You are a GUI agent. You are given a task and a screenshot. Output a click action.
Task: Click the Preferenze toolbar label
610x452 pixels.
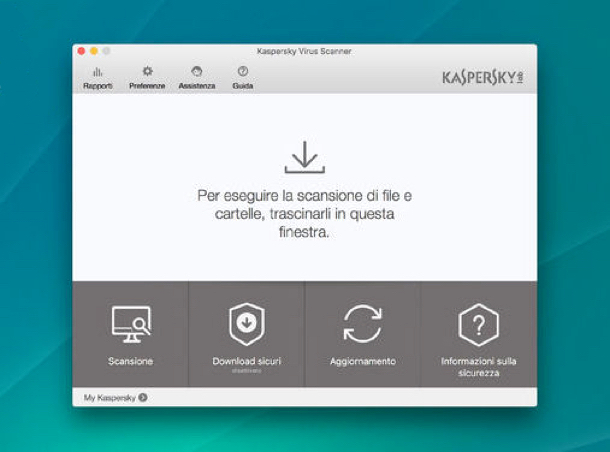[x=147, y=86]
